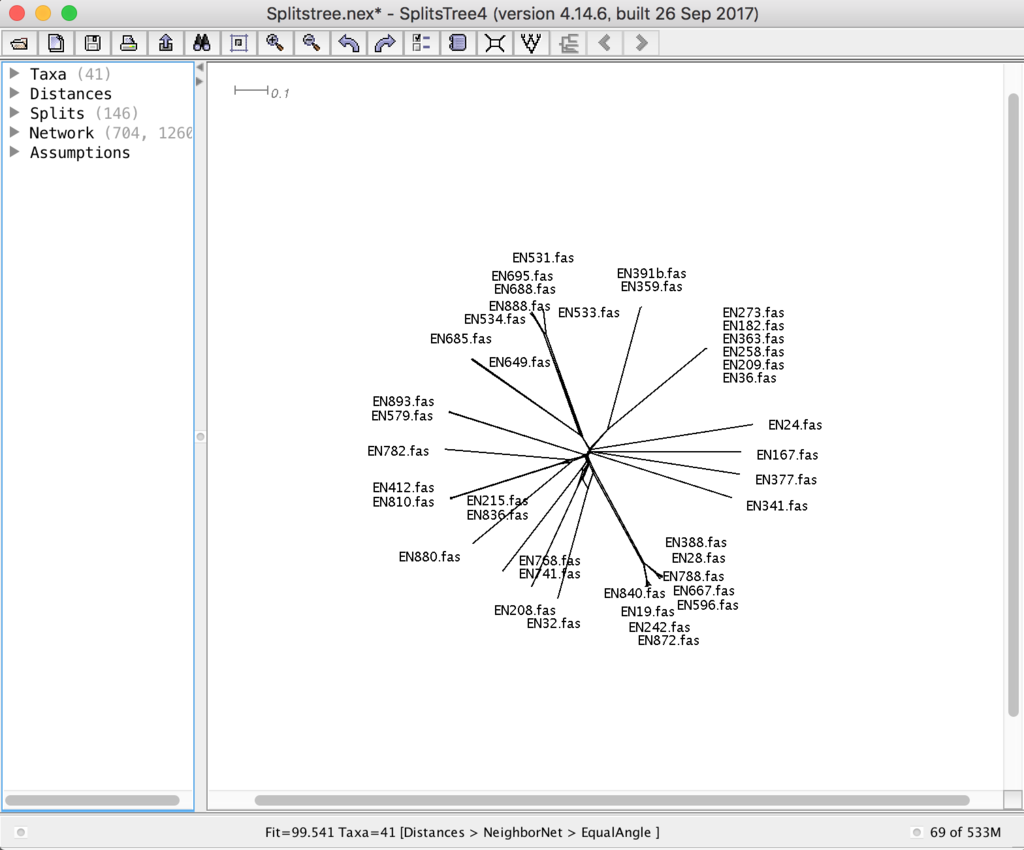This screenshot has height=850, width=1024.
Task: Click the Undo arrow icon
Action: [349, 44]
